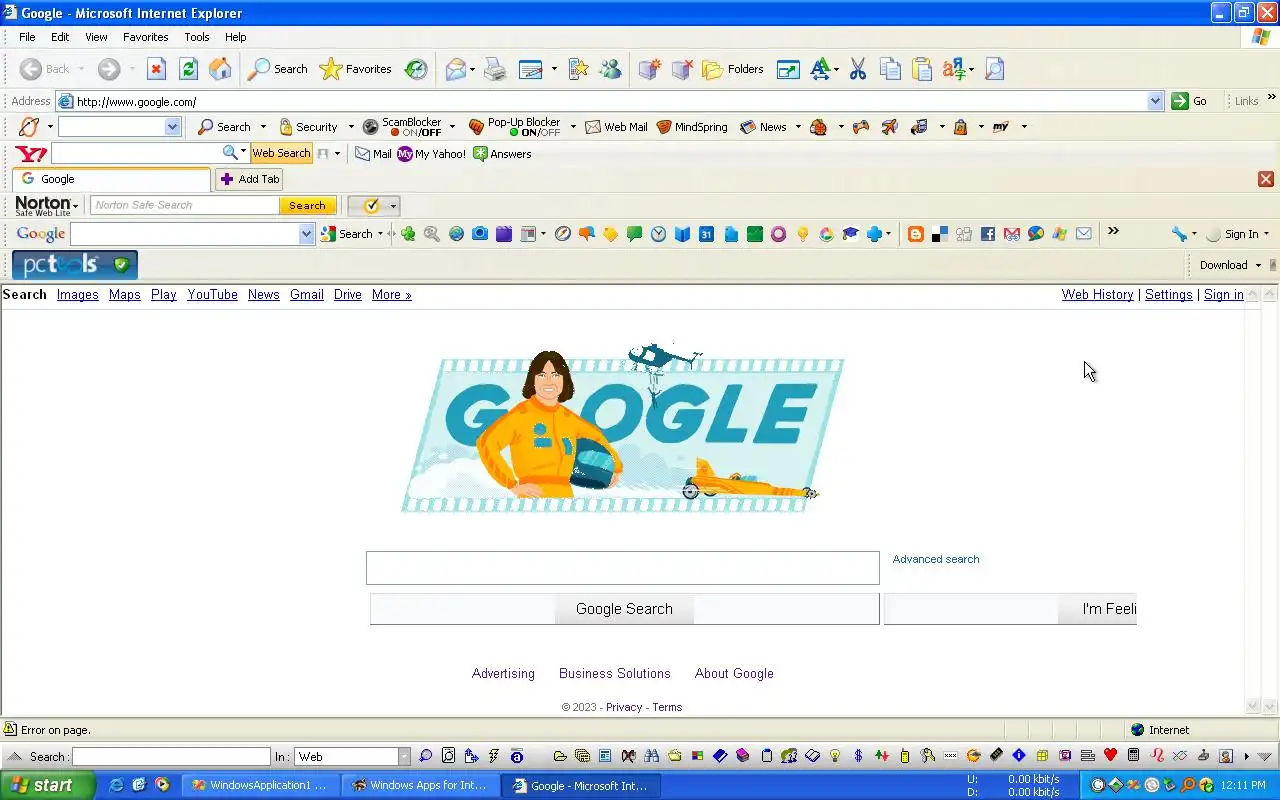Image resolution: width=1280 pixels, height=800 pixels.
Task: Open Yahoo Mail envelope button
Action: [x=373, y=154]
